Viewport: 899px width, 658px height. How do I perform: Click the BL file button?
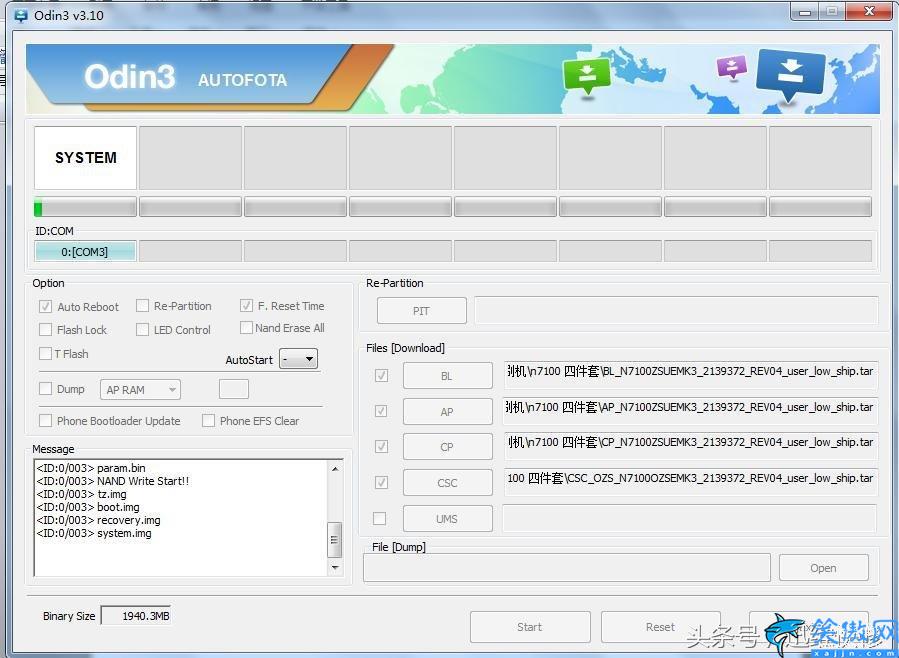coord(448,375)
